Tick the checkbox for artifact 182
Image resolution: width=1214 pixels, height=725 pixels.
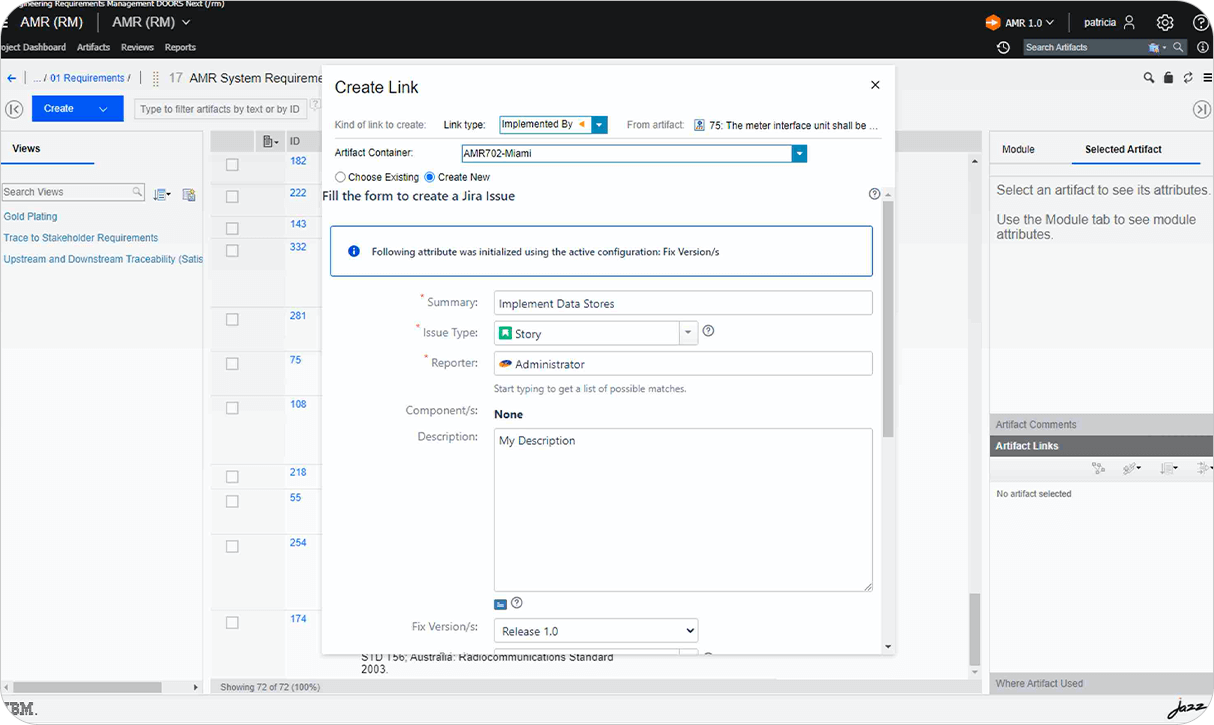point(232,164)
